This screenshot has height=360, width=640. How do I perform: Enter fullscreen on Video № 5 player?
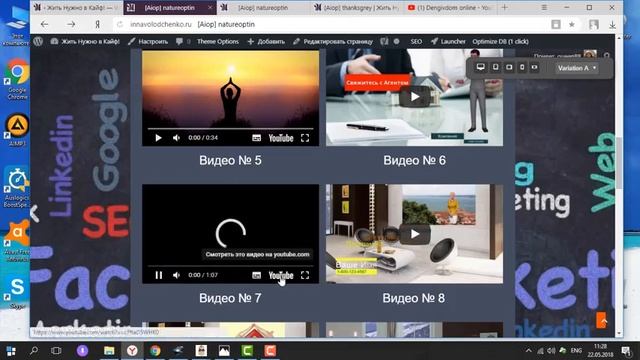(305, 138)
